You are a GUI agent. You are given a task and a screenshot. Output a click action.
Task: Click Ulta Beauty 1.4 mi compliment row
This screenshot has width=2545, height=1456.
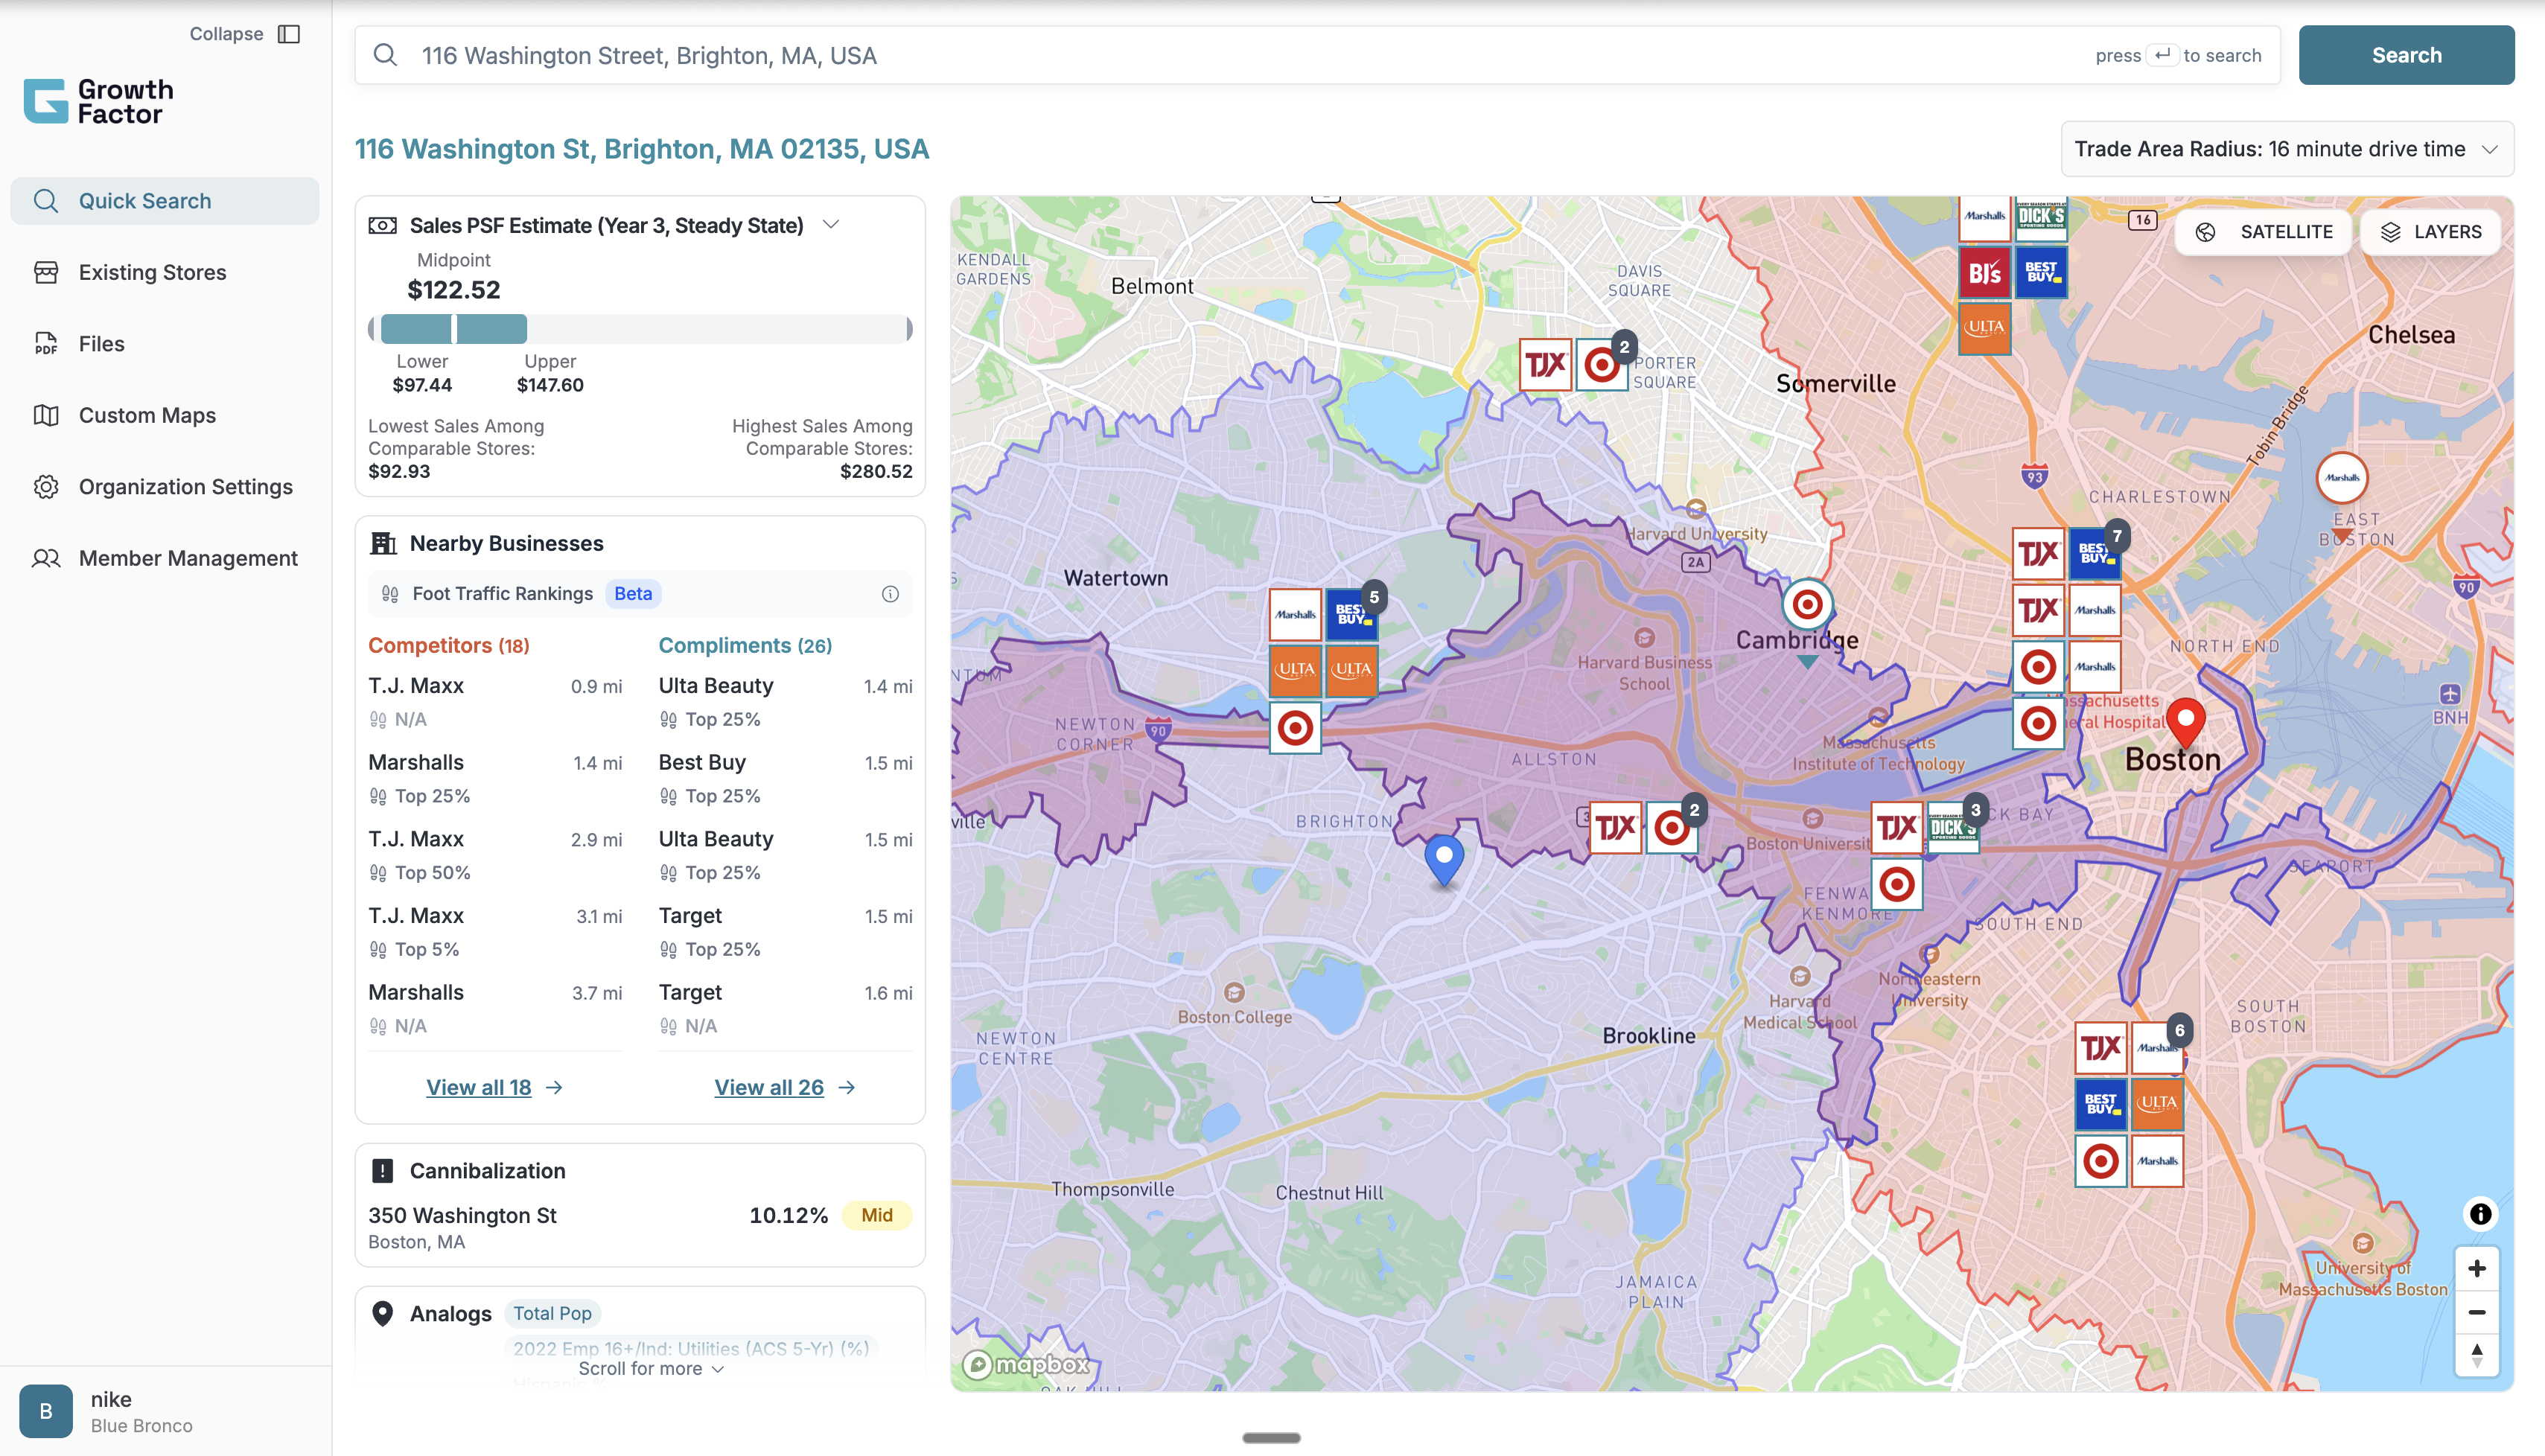tap(785, 702)
